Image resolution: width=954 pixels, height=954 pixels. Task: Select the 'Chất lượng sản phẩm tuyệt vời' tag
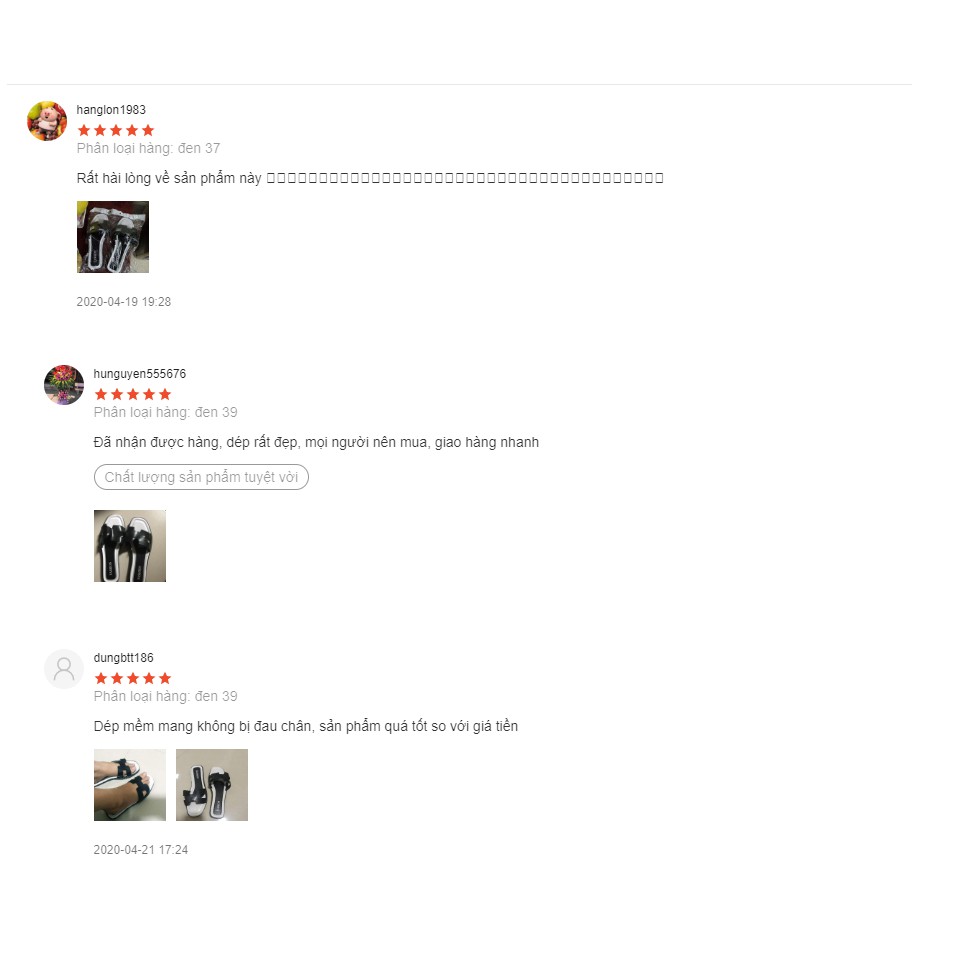click(201, 477)
